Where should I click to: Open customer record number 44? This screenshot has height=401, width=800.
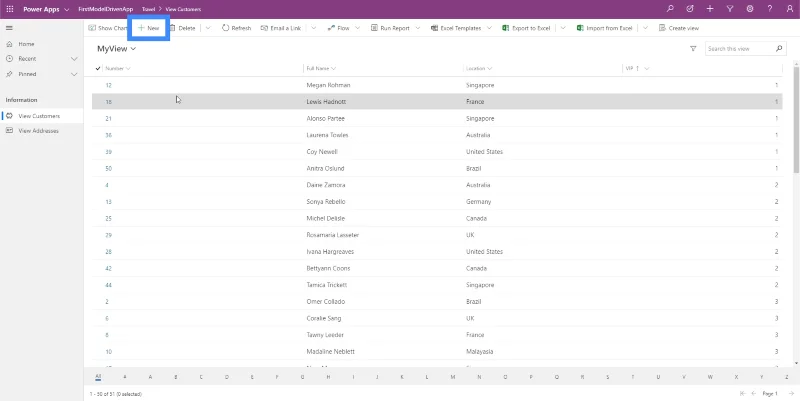[109, 285]
